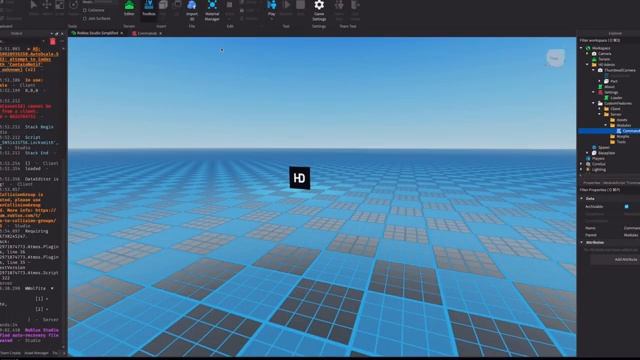Screen dimensions: 640x360
Task: Close Roblox Studio Simplified tab
Action: click(122, 33)
